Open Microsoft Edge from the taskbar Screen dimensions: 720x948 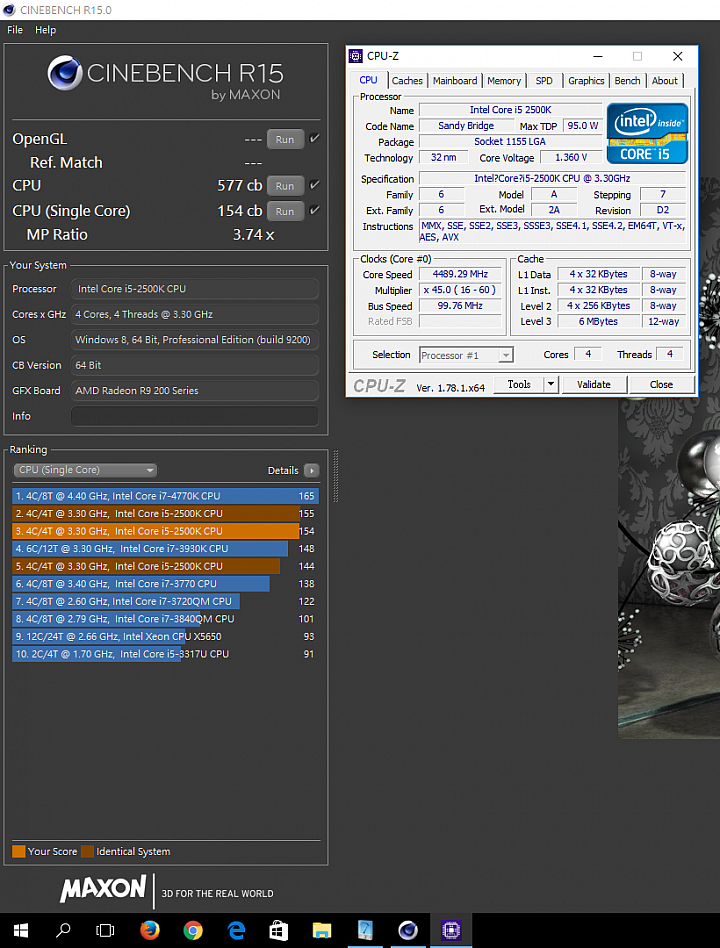click(236, 930)
